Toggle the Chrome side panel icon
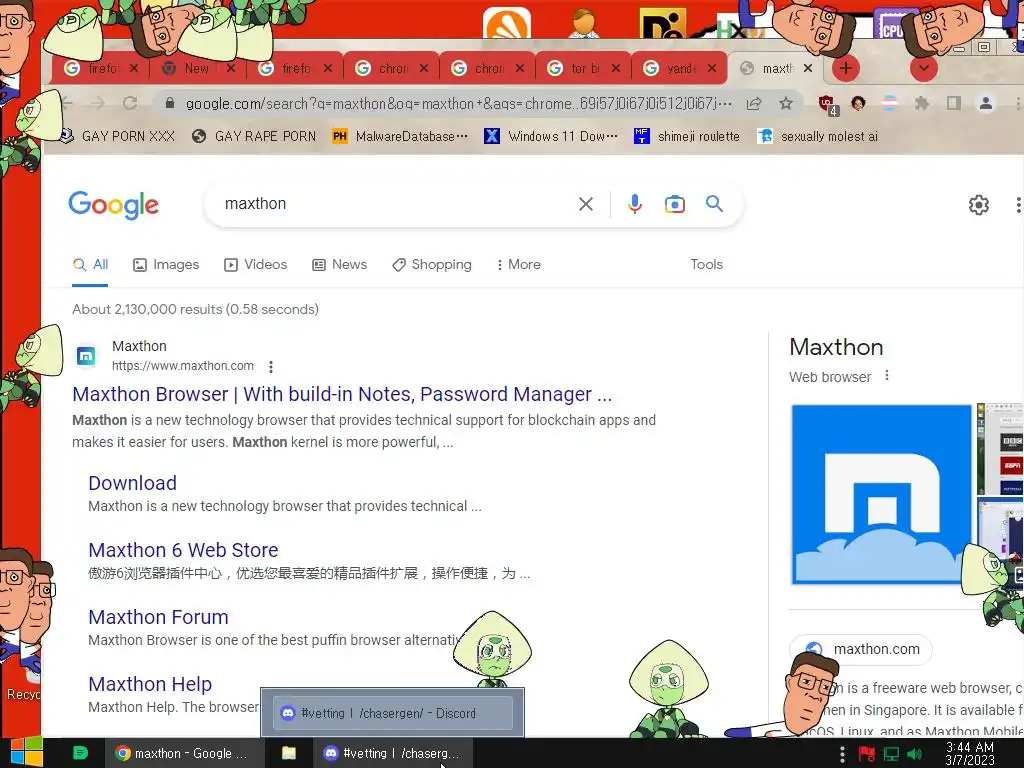1024x768 pixels. coord(953,103)
